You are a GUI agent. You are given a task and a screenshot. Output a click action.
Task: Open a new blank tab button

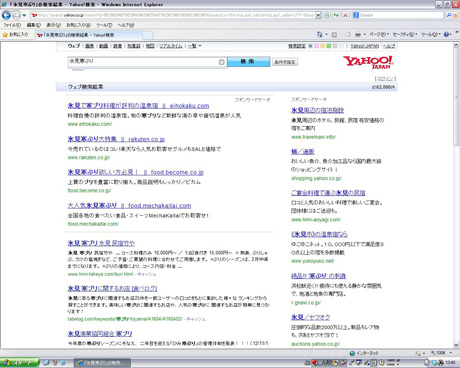pyautogui.click(x=148, y=35)
